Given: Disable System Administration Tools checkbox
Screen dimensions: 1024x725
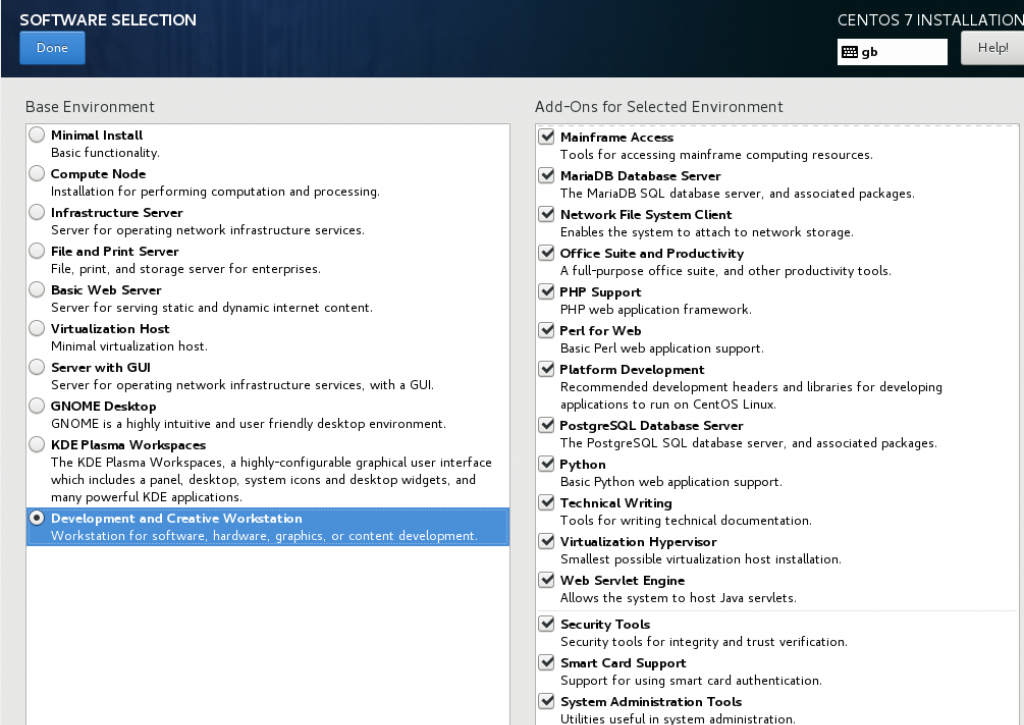Looking at the screenshot, I should (x=547, y=701).
